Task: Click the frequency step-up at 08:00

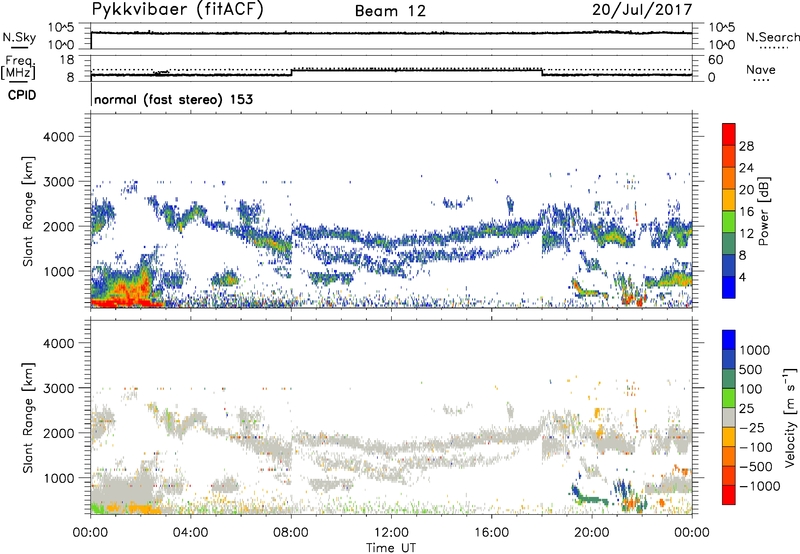Action: coord(291,72)
